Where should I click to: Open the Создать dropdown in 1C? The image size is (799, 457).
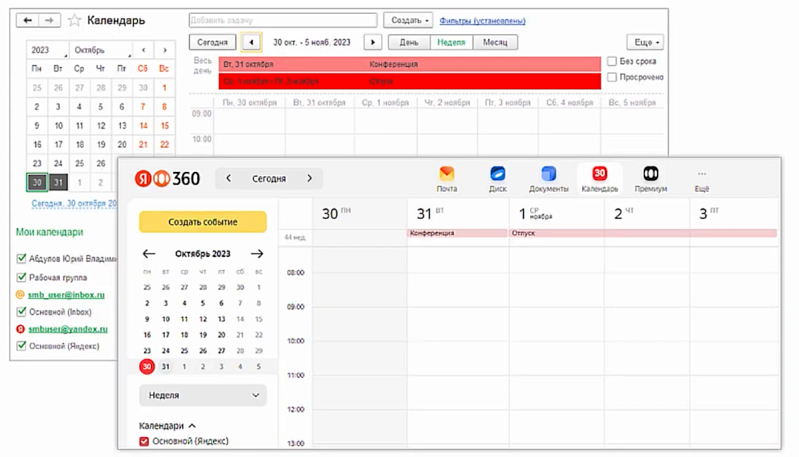click(x=408, y=20)
